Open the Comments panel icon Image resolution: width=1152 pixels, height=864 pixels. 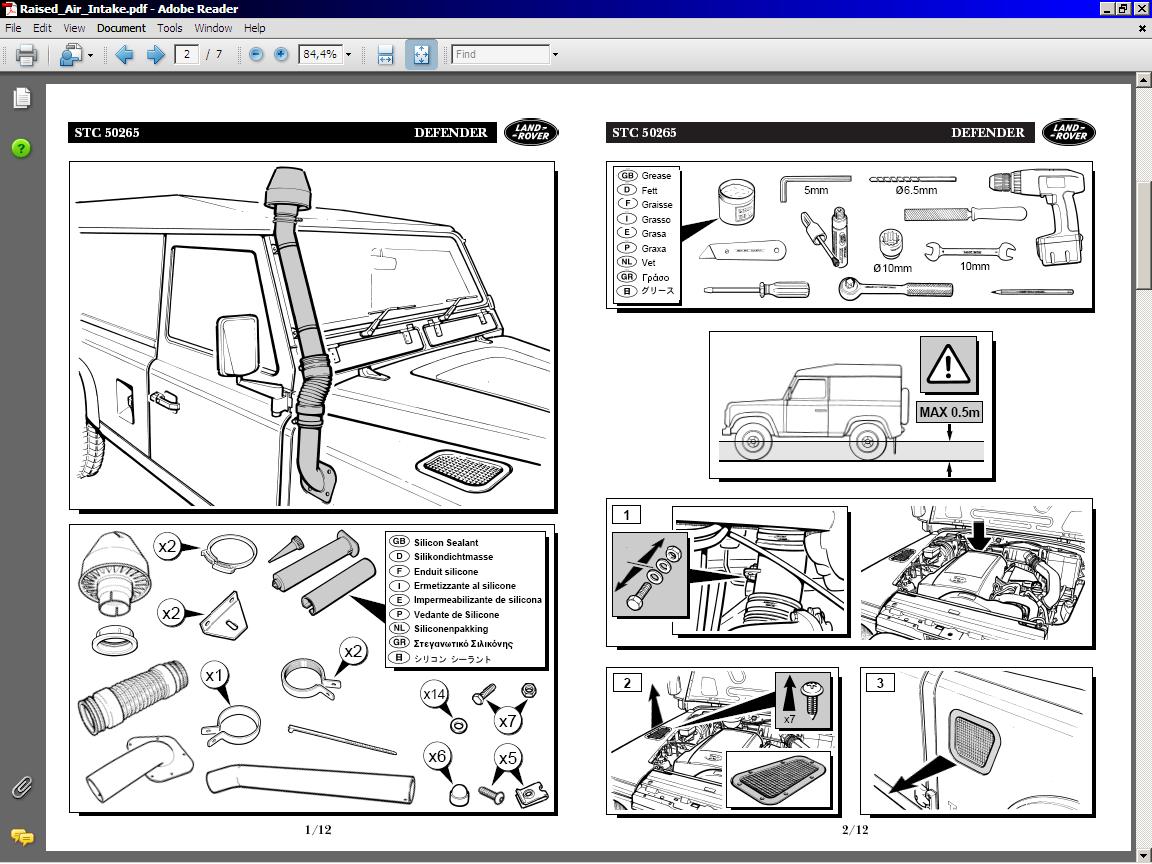(x=21, y=837)
